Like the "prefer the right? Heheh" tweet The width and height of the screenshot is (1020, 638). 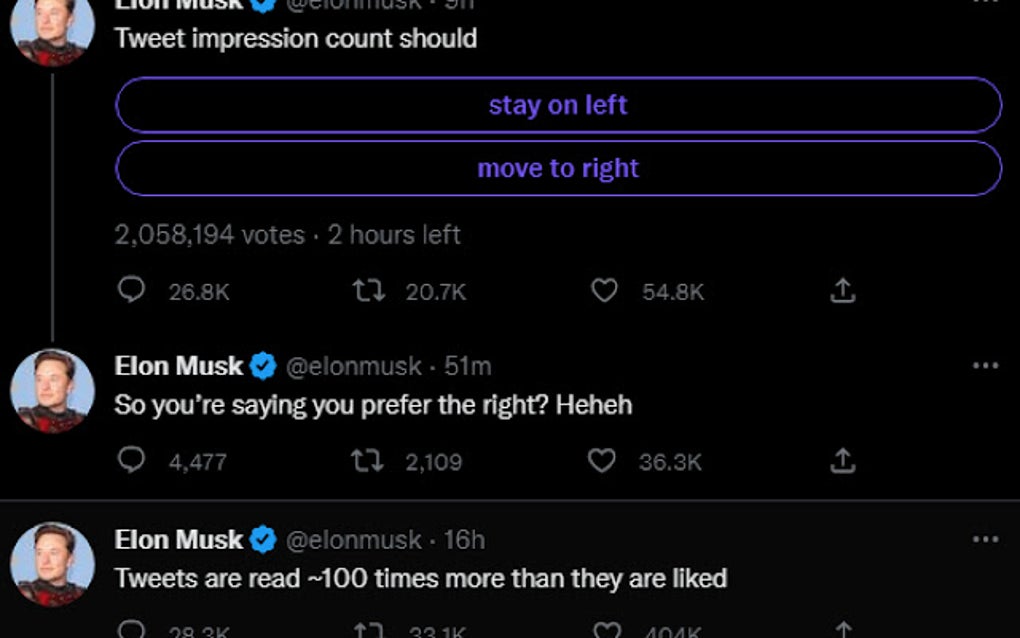(x=601, y=461)
